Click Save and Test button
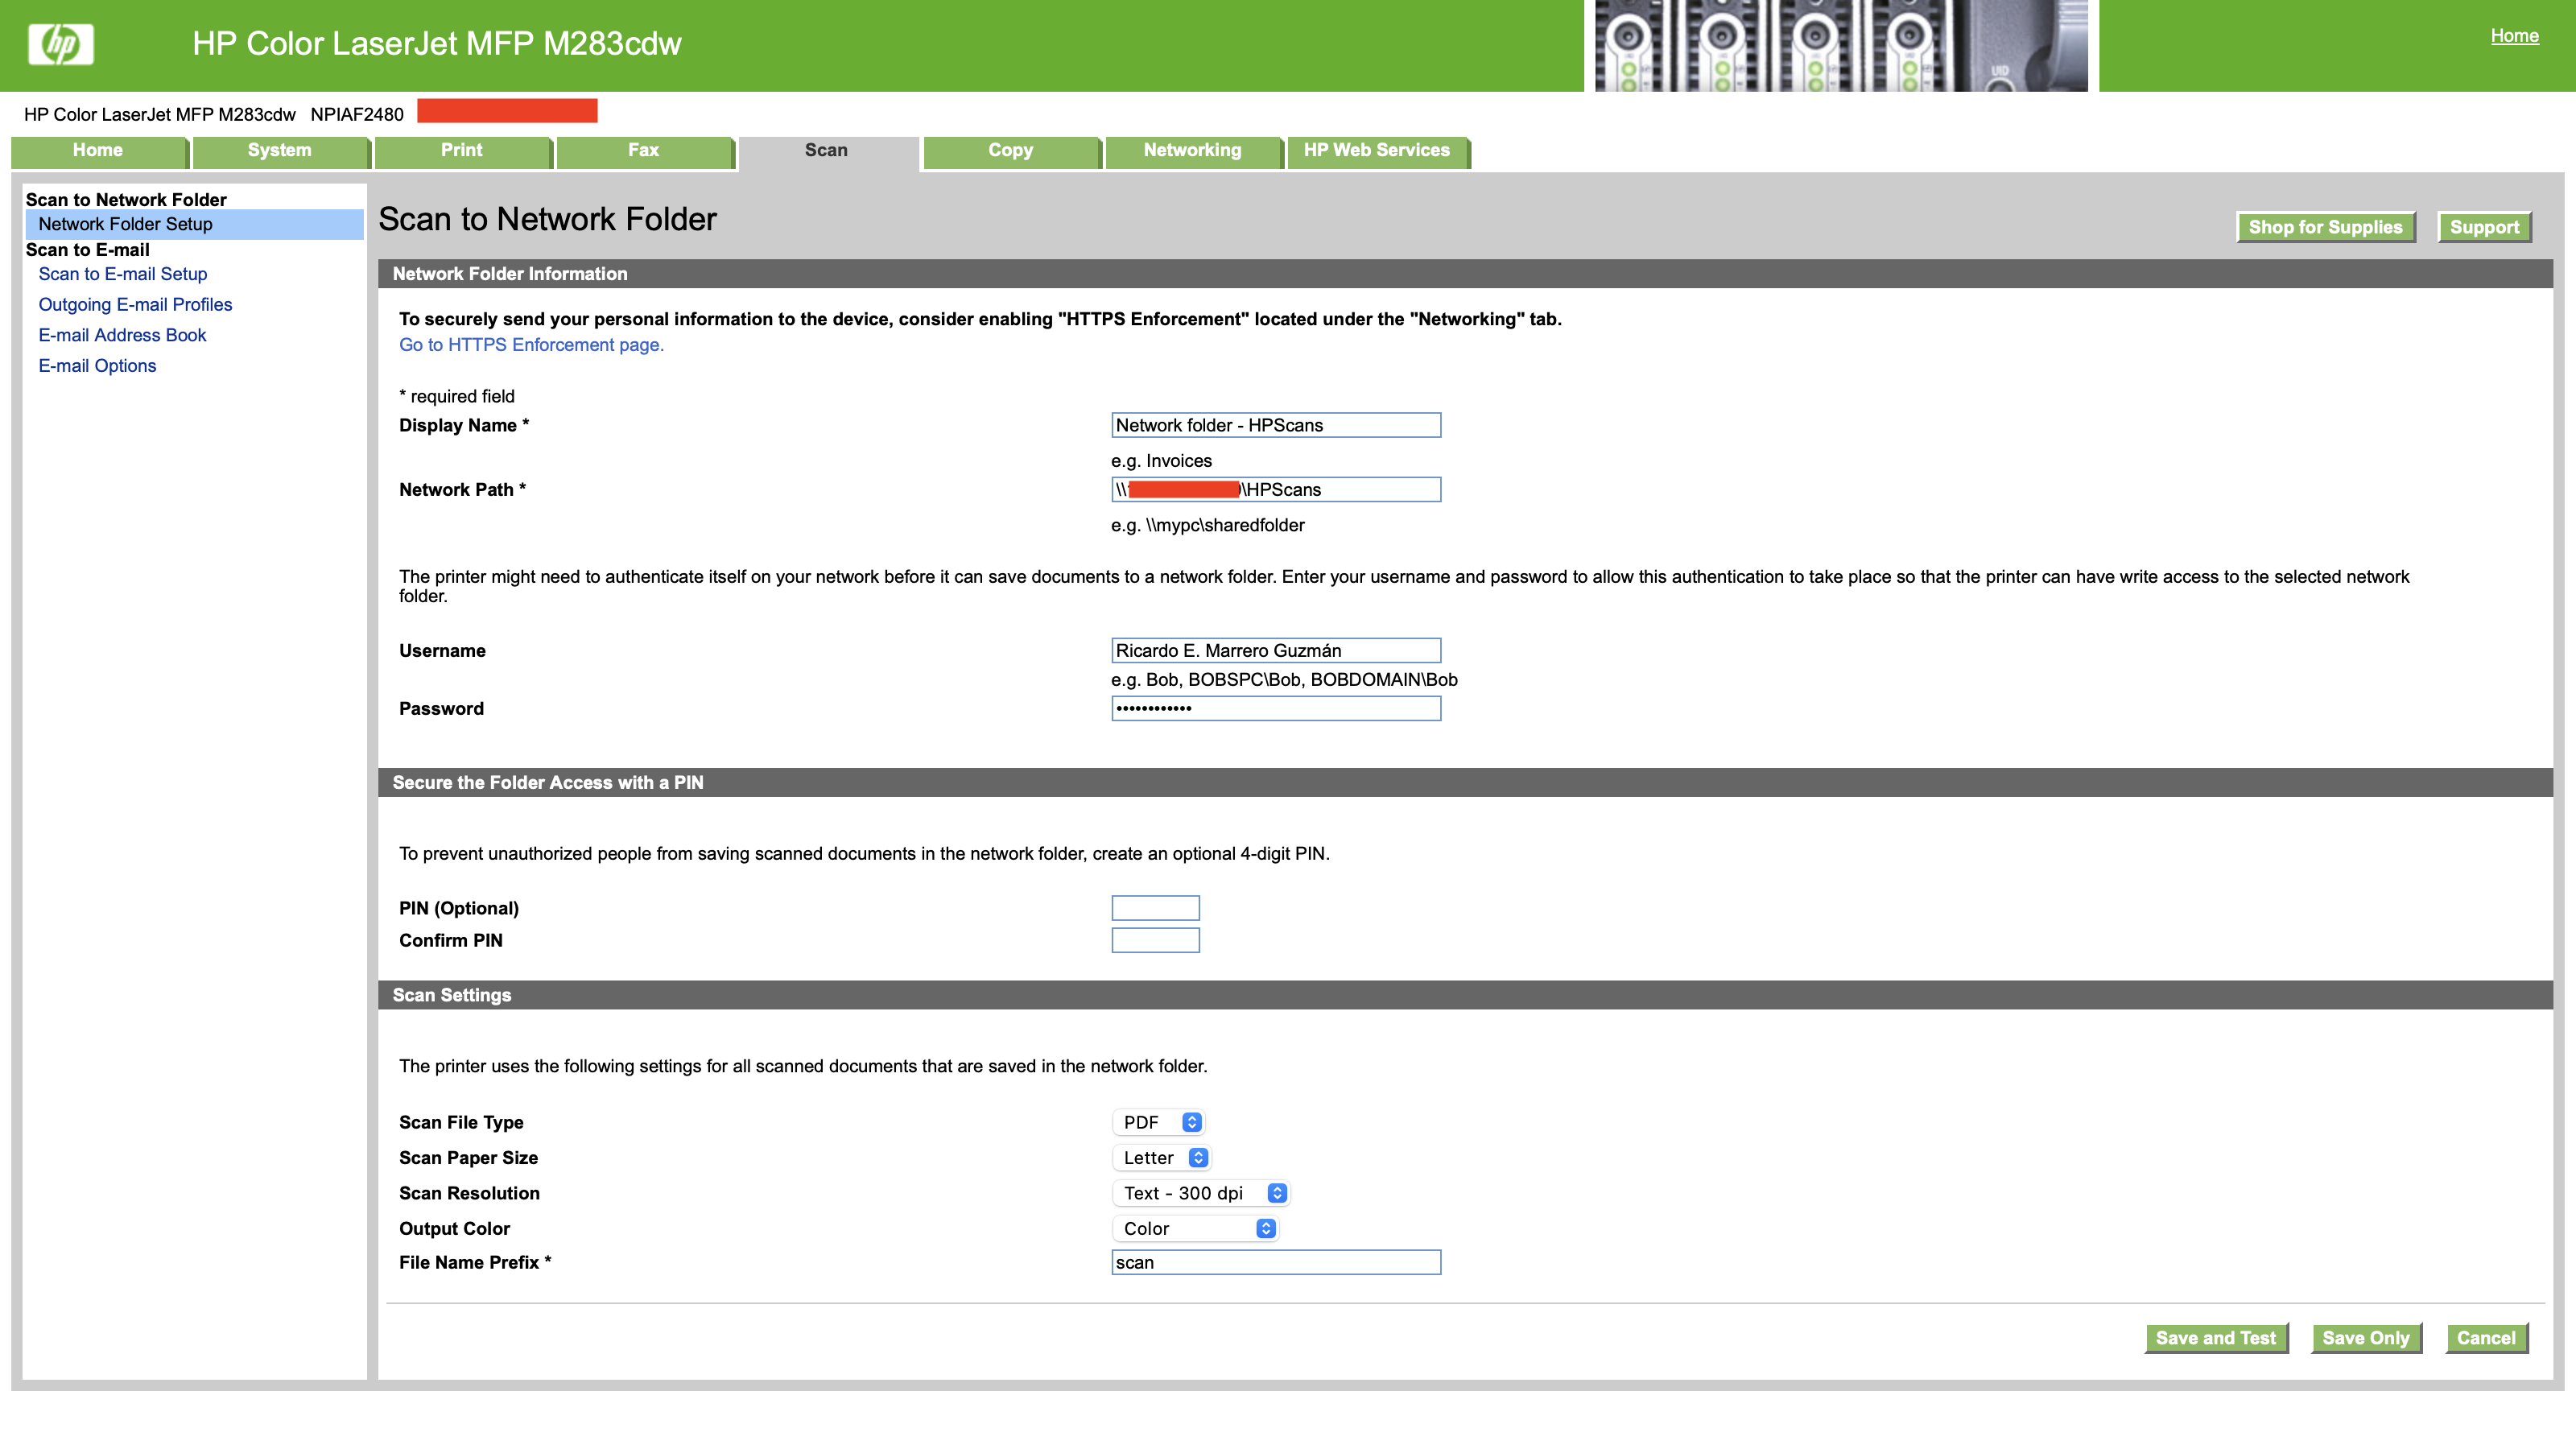The width and height of the screenshot is (2576, 1449). click(x=2216, y=1339)
